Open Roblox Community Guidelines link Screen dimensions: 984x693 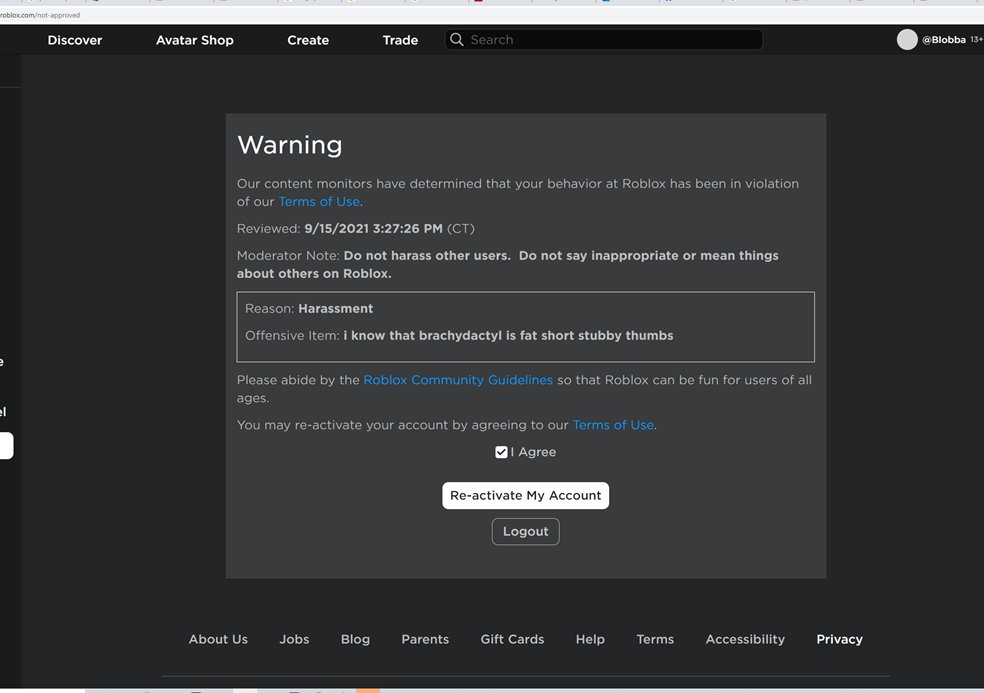coord(458,380)
